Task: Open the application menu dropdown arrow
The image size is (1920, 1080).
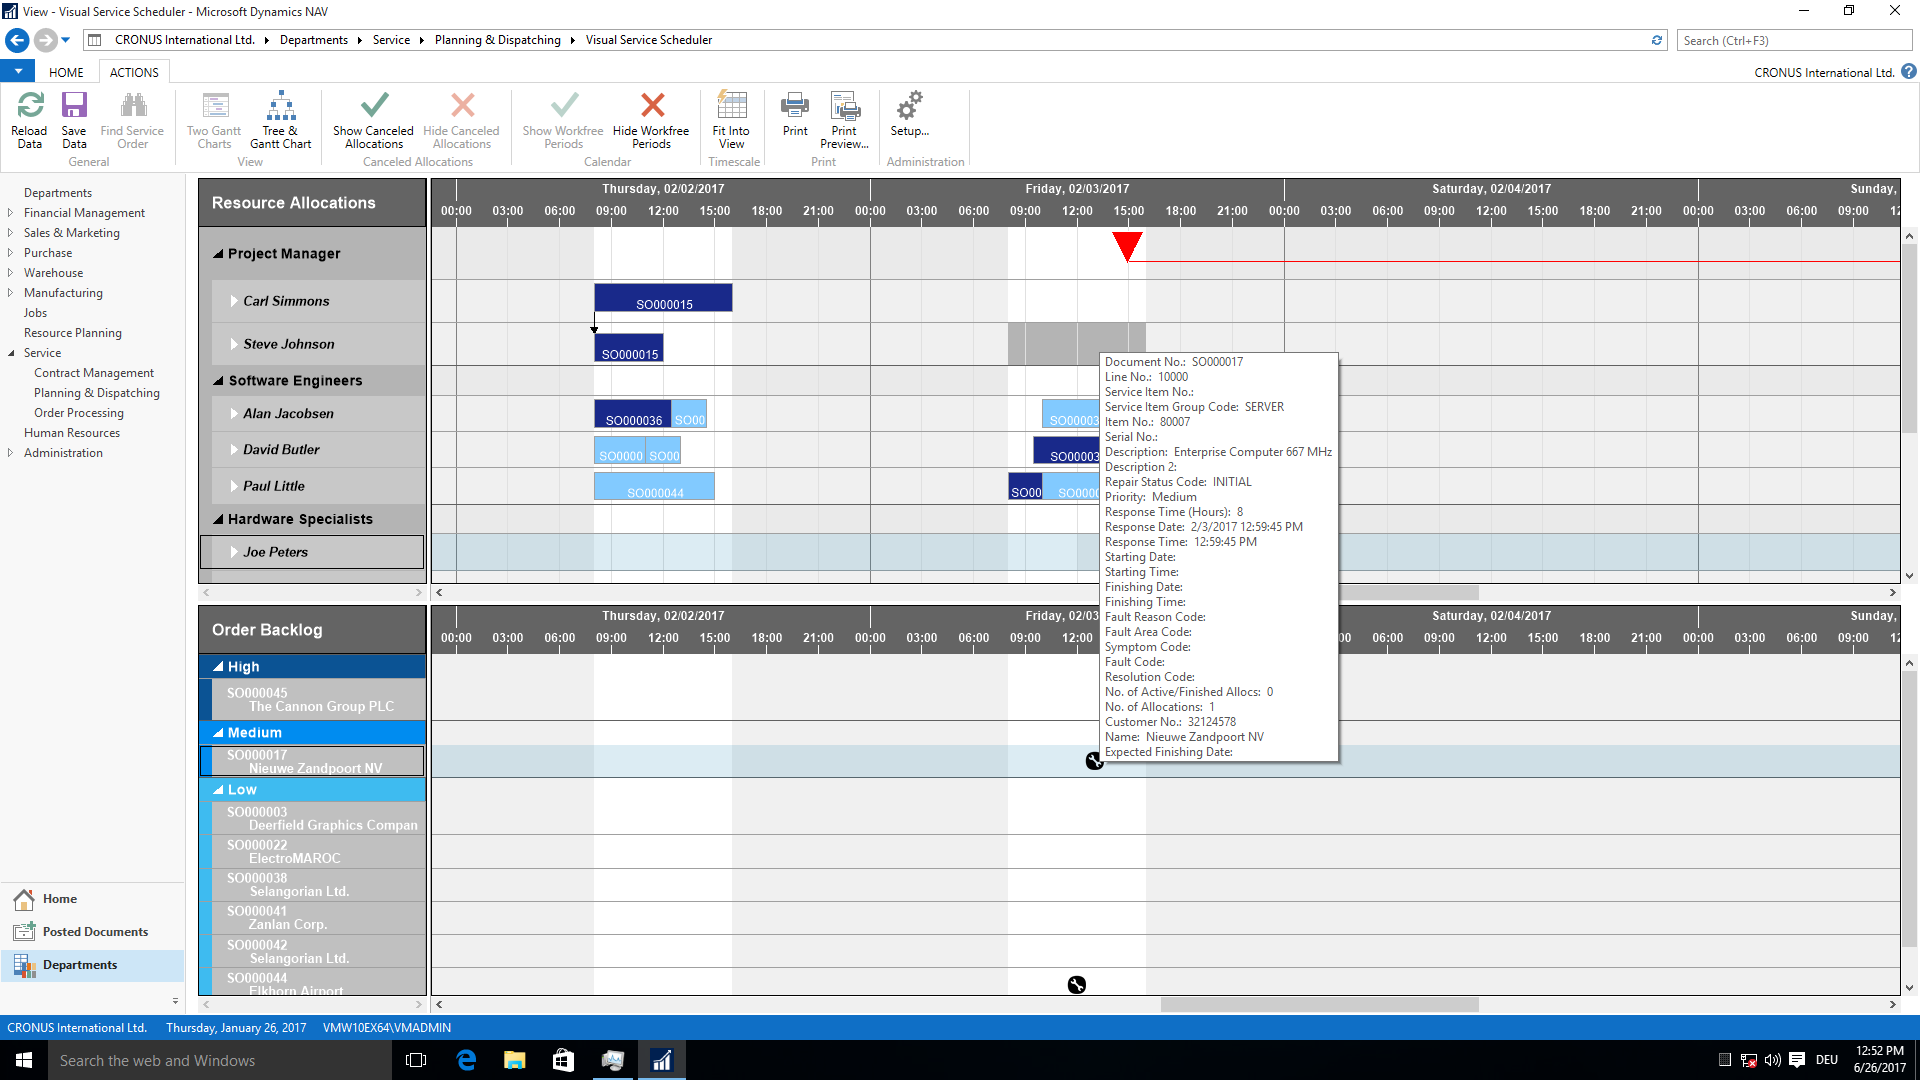Action: [x=17, y=72]
